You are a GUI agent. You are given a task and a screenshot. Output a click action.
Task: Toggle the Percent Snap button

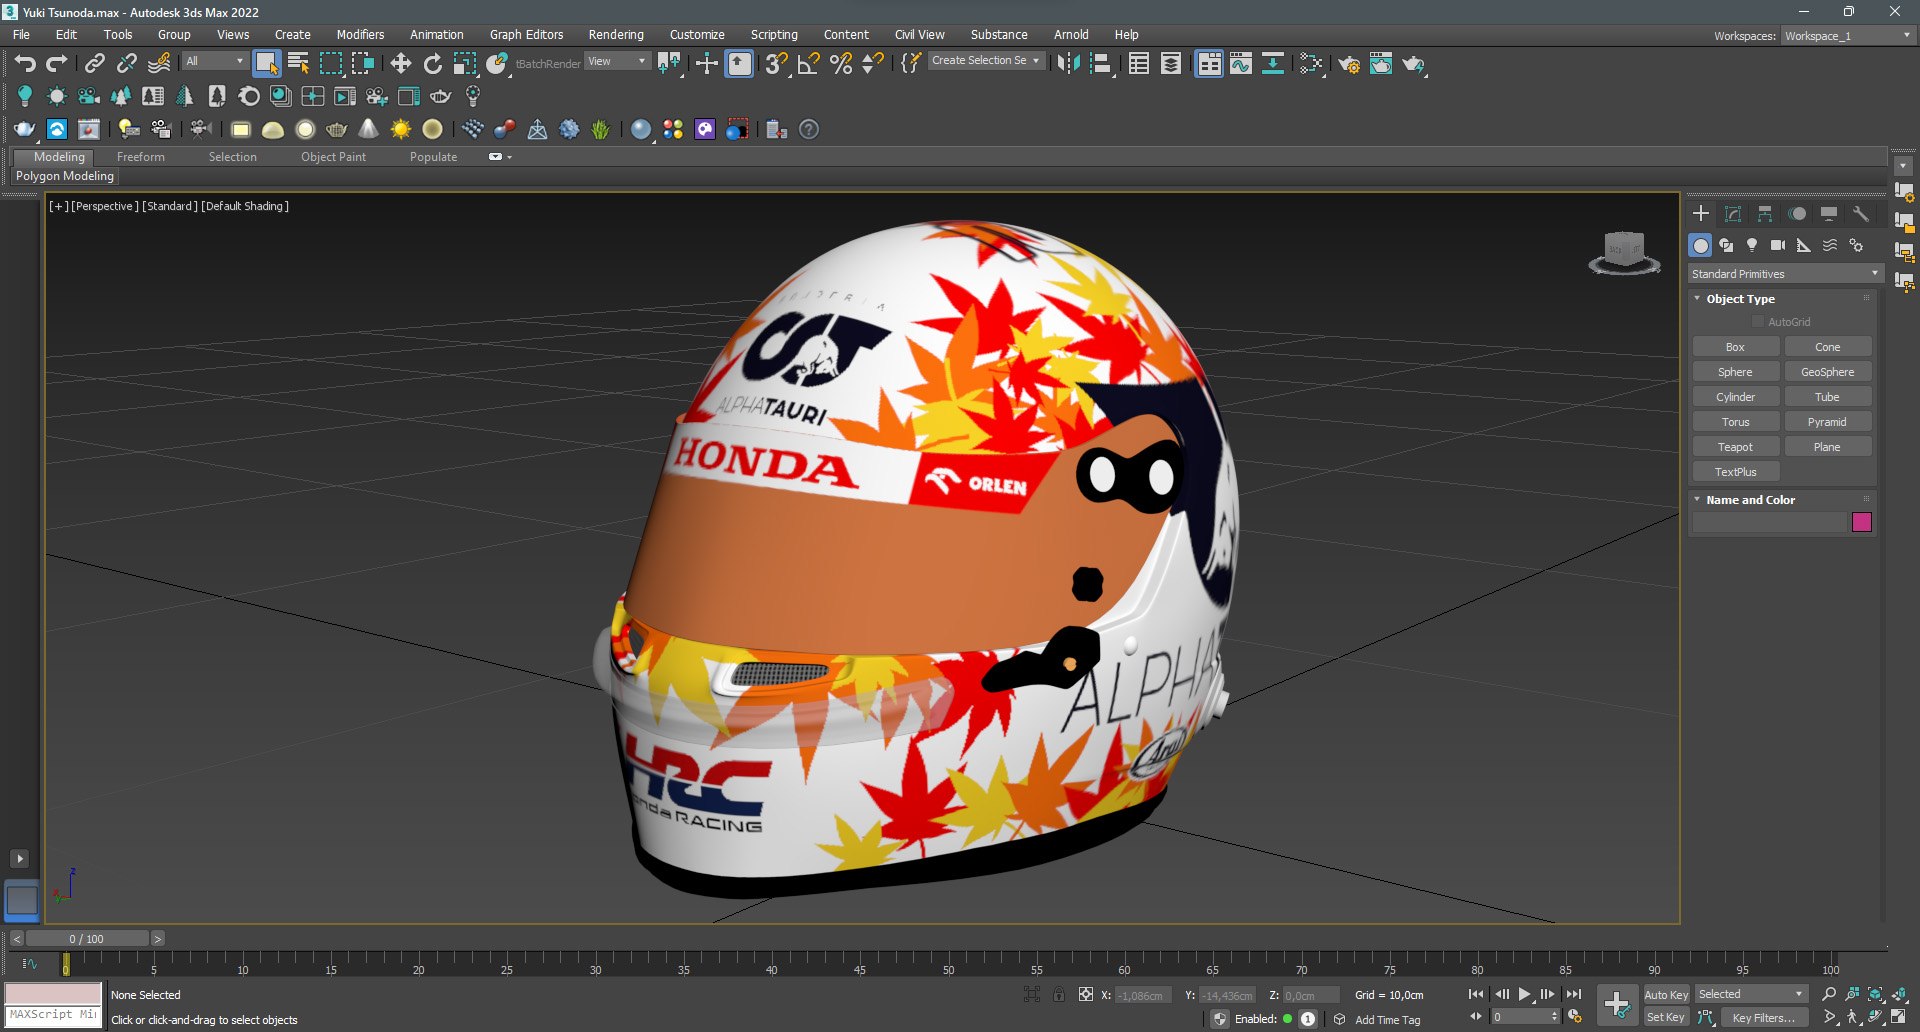point(841,64)
